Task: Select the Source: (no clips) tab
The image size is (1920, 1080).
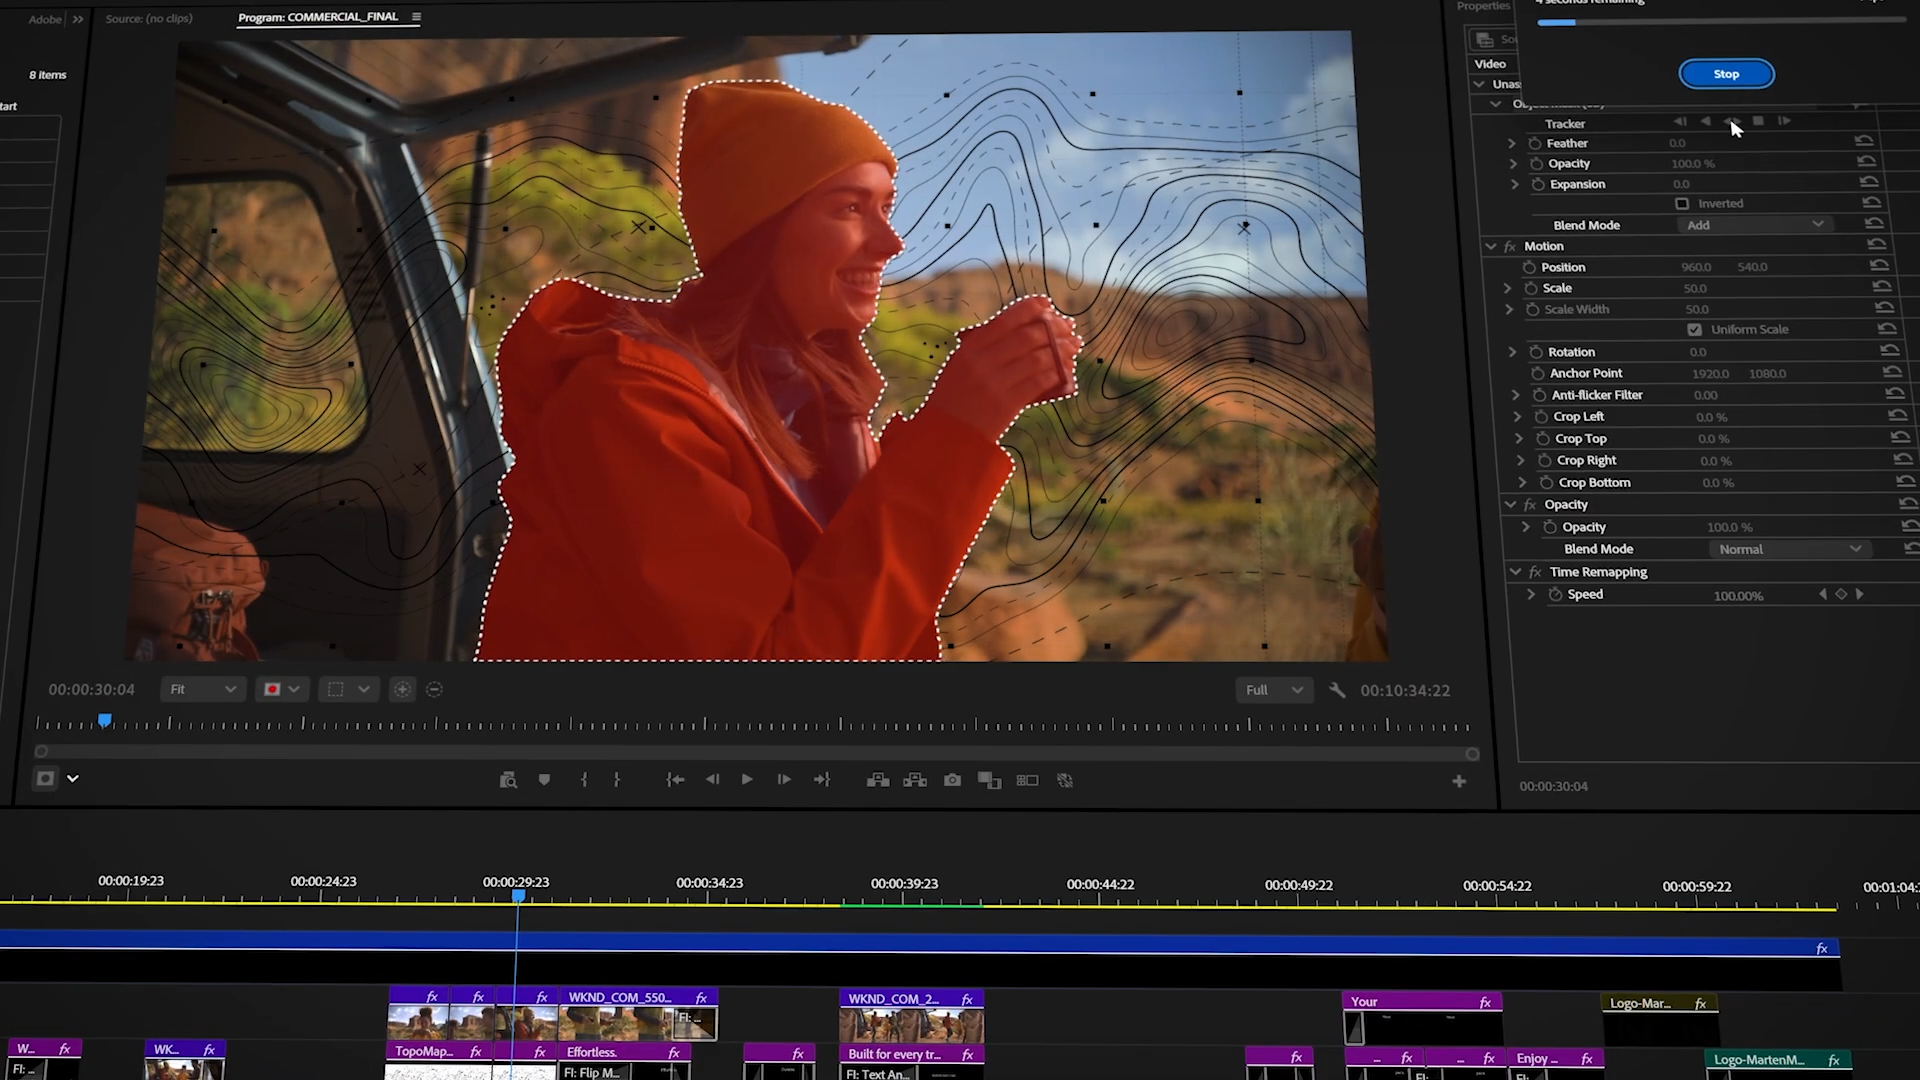Action: pos(149,18)
